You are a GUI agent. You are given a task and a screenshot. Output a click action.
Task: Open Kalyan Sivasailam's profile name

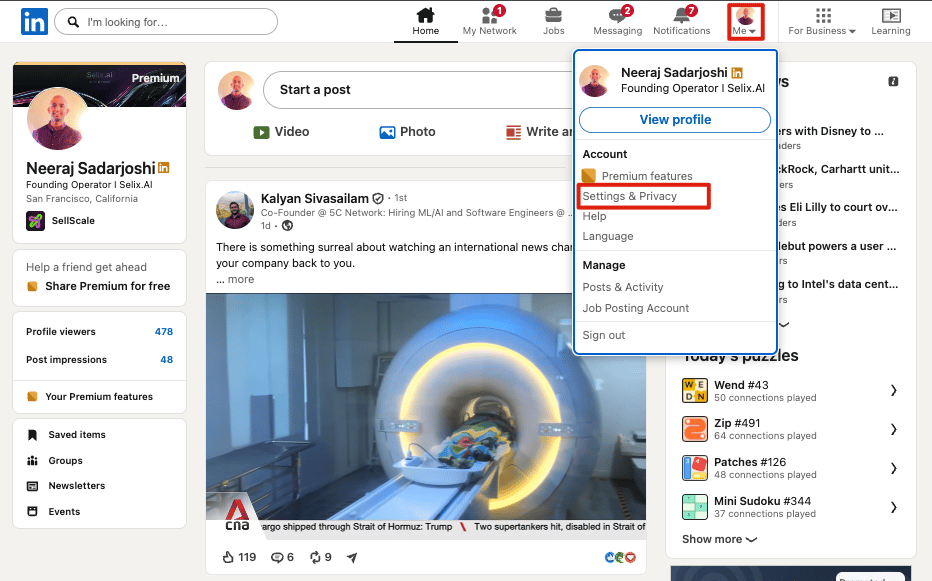click(314, 199)
